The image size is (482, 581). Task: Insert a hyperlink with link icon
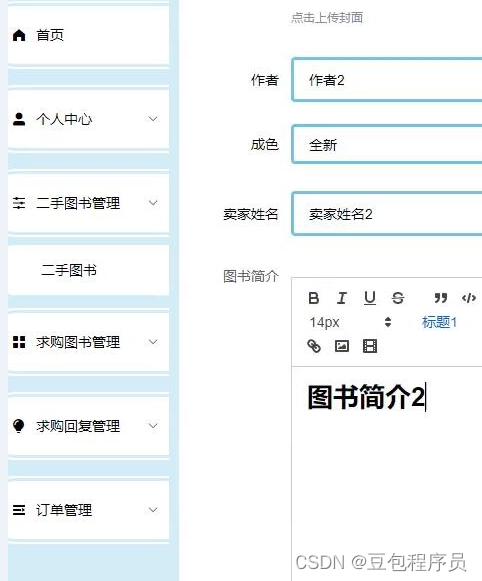click(314, 346)
